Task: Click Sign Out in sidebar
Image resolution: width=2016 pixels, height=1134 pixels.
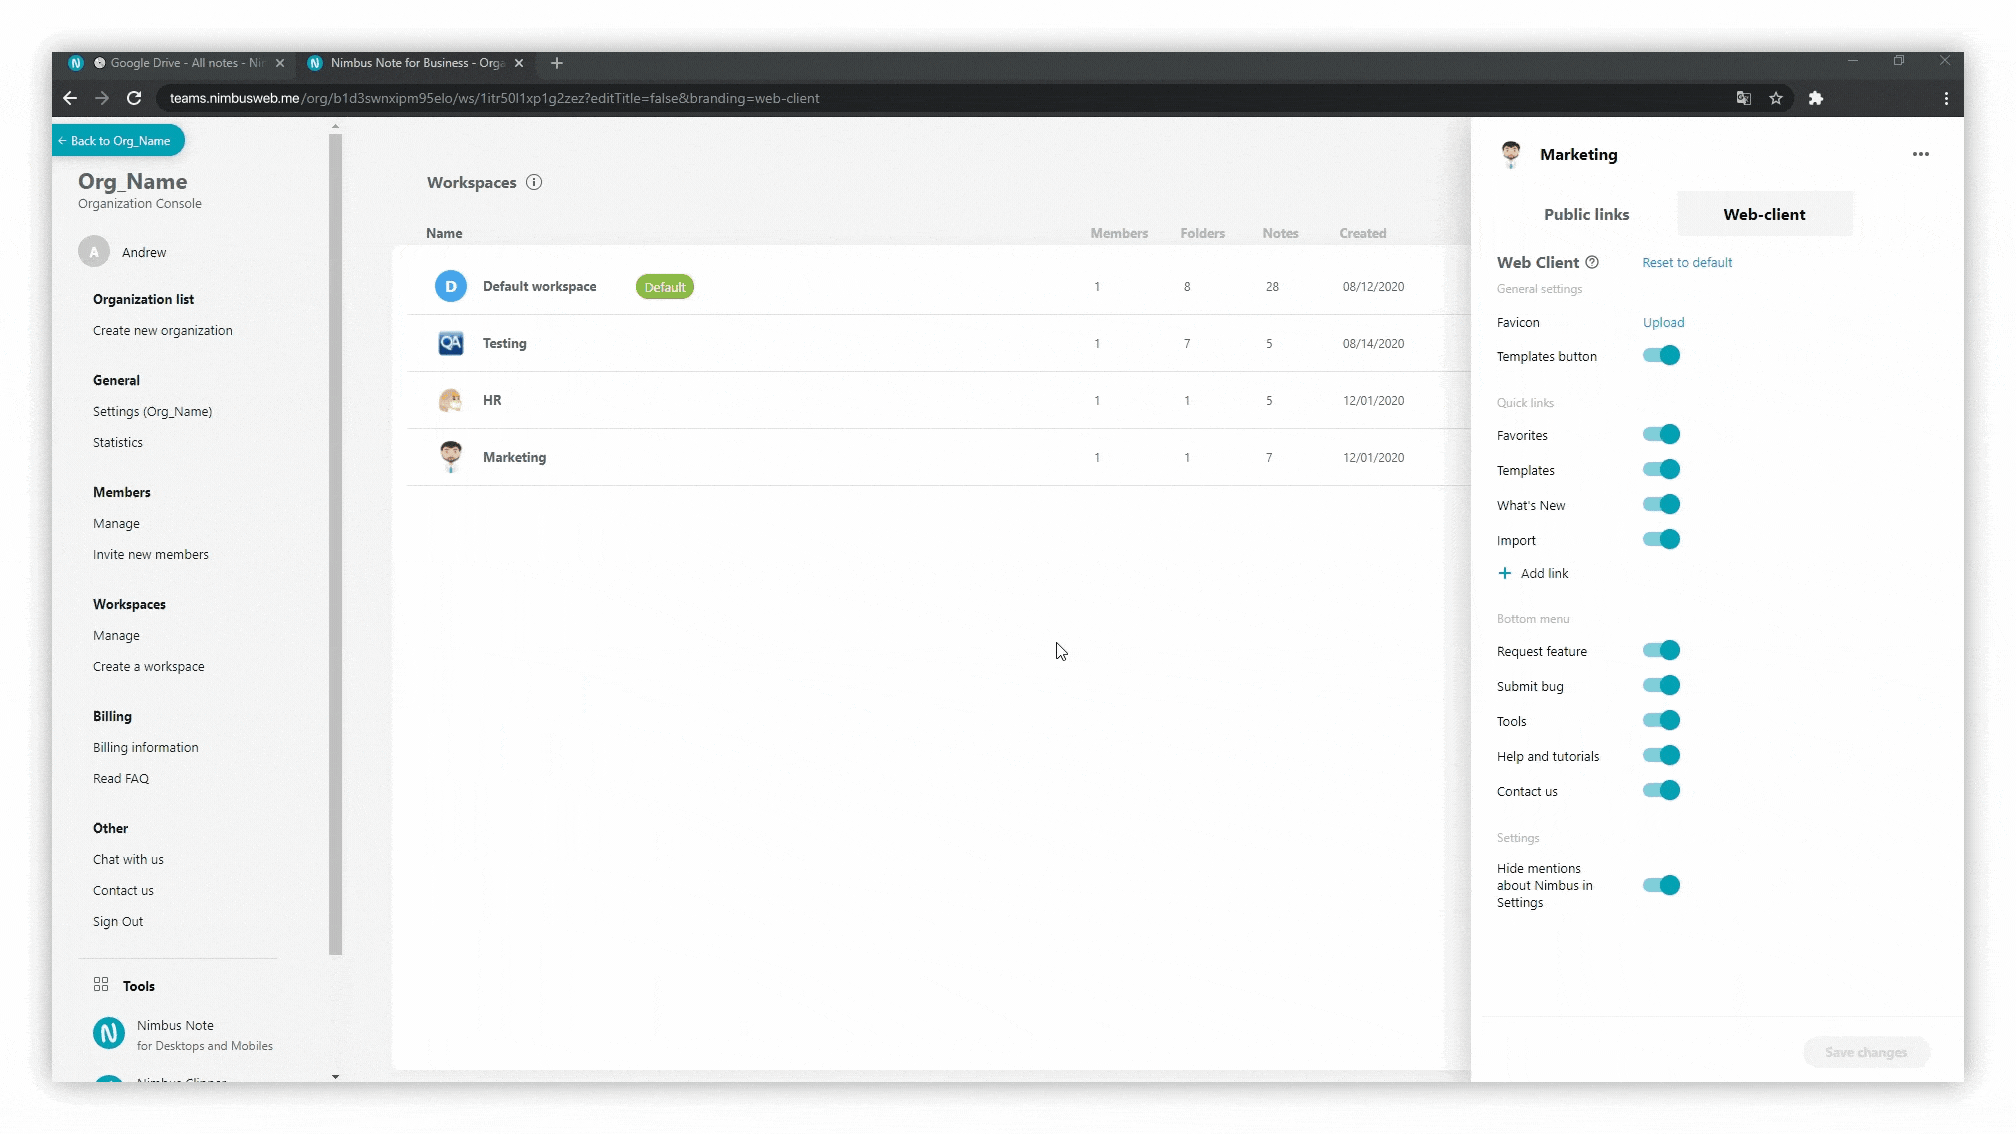Action: 118,921
